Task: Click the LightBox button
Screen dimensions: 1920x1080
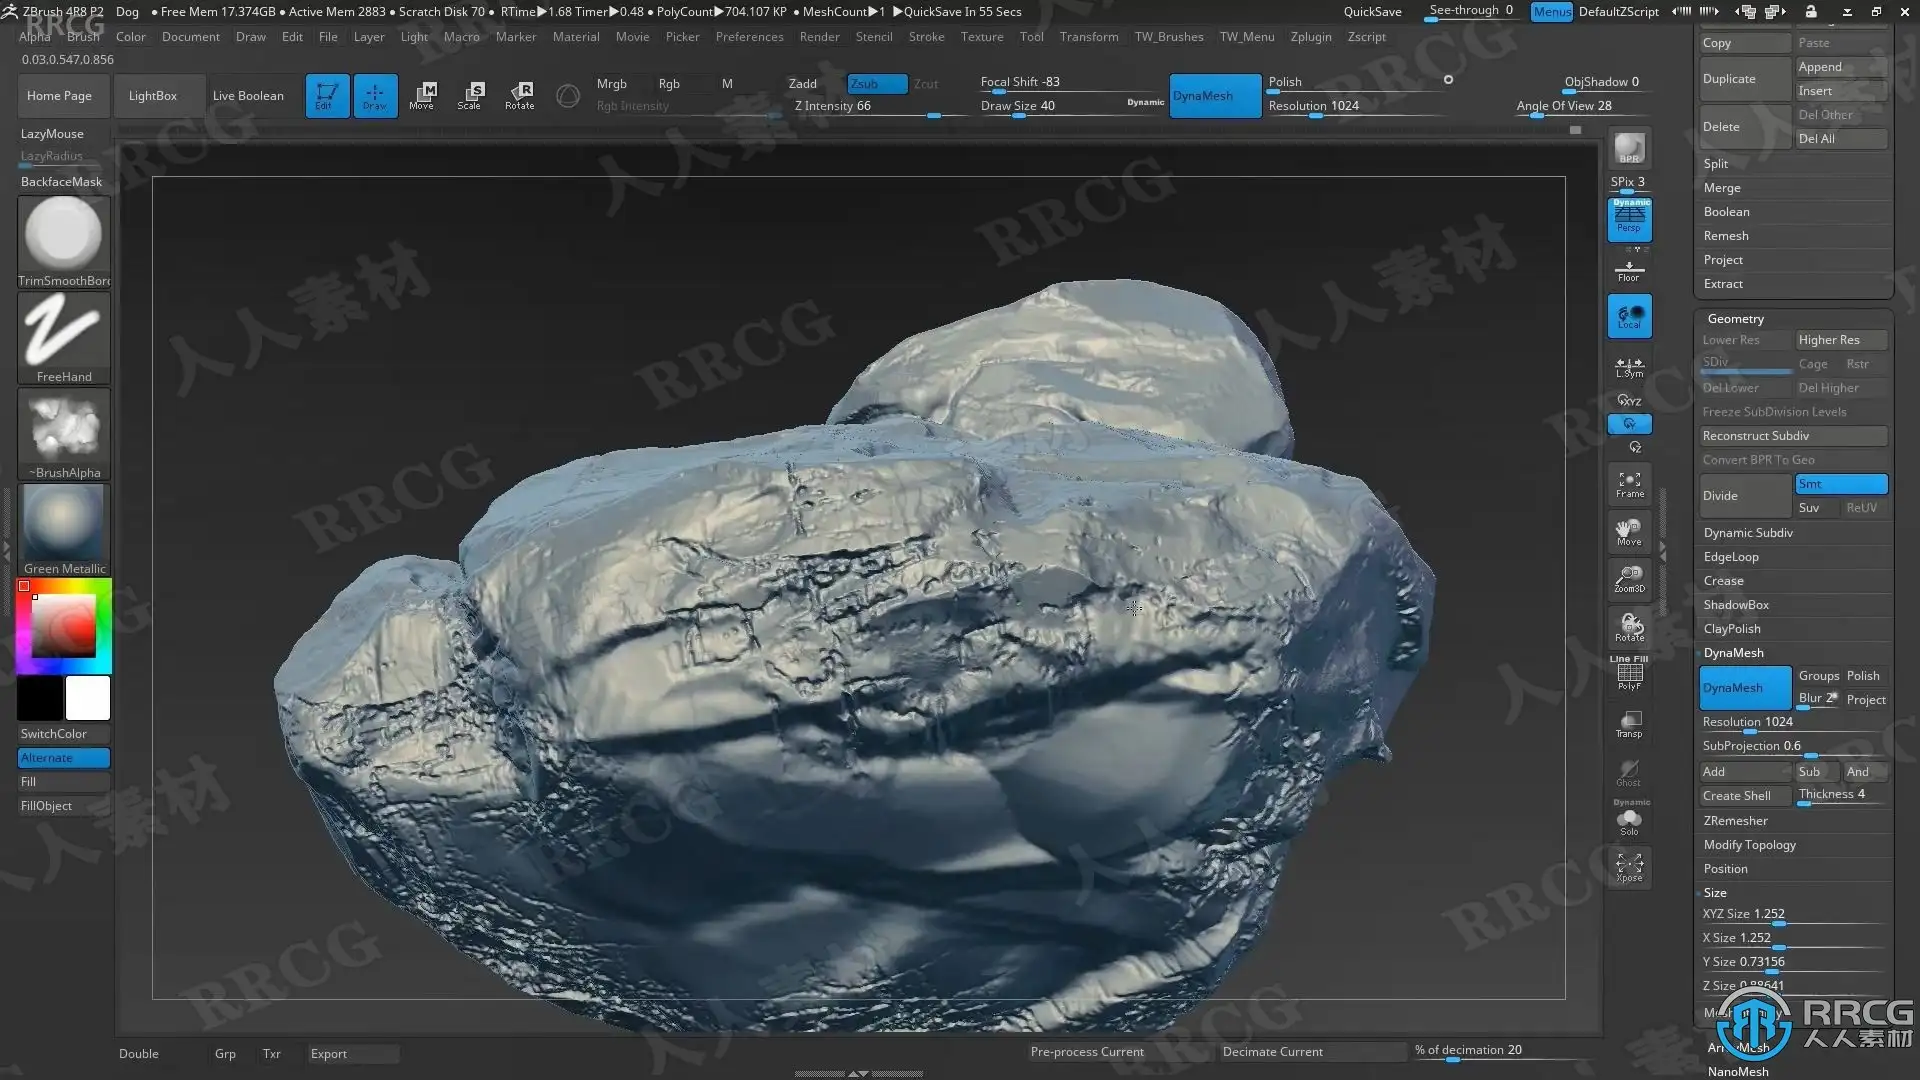Action: click(x=152, y=96)
